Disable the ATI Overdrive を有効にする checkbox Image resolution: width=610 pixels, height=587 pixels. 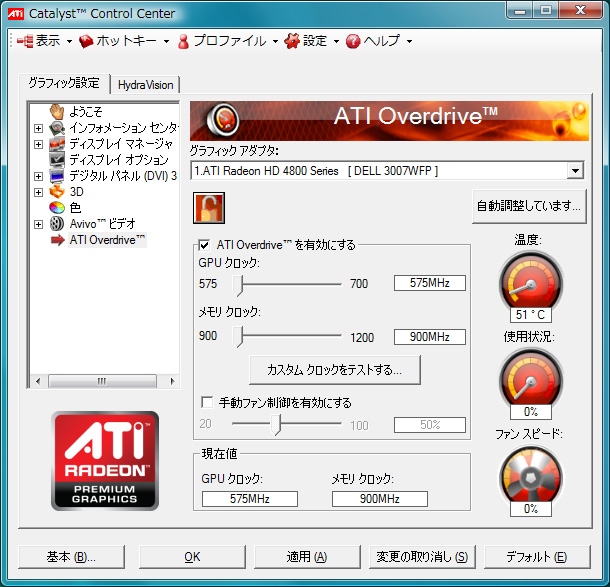click(x=204, y=245)
